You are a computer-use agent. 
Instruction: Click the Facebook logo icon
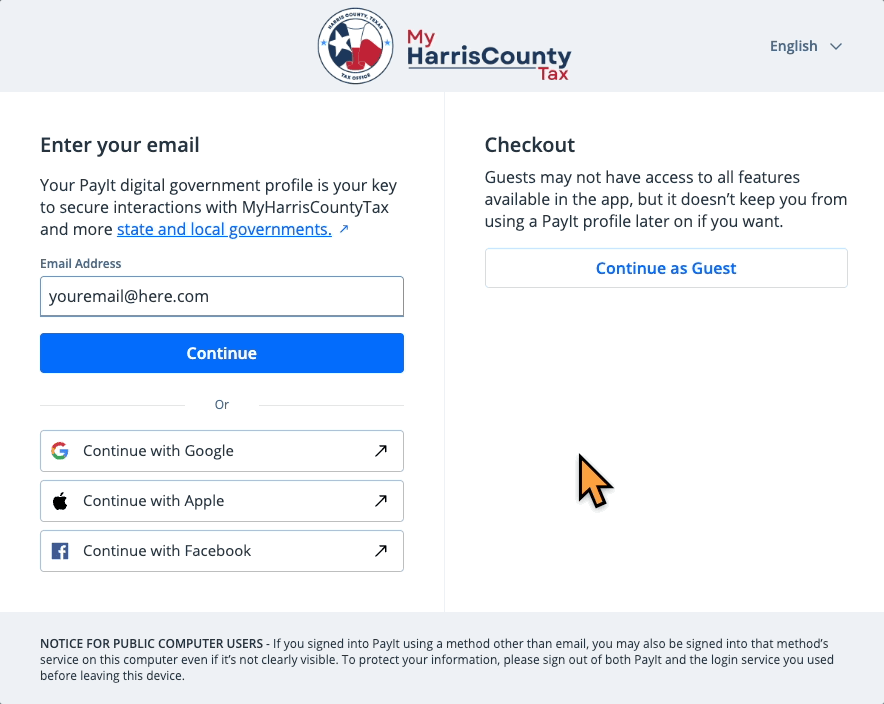[60, 551]
